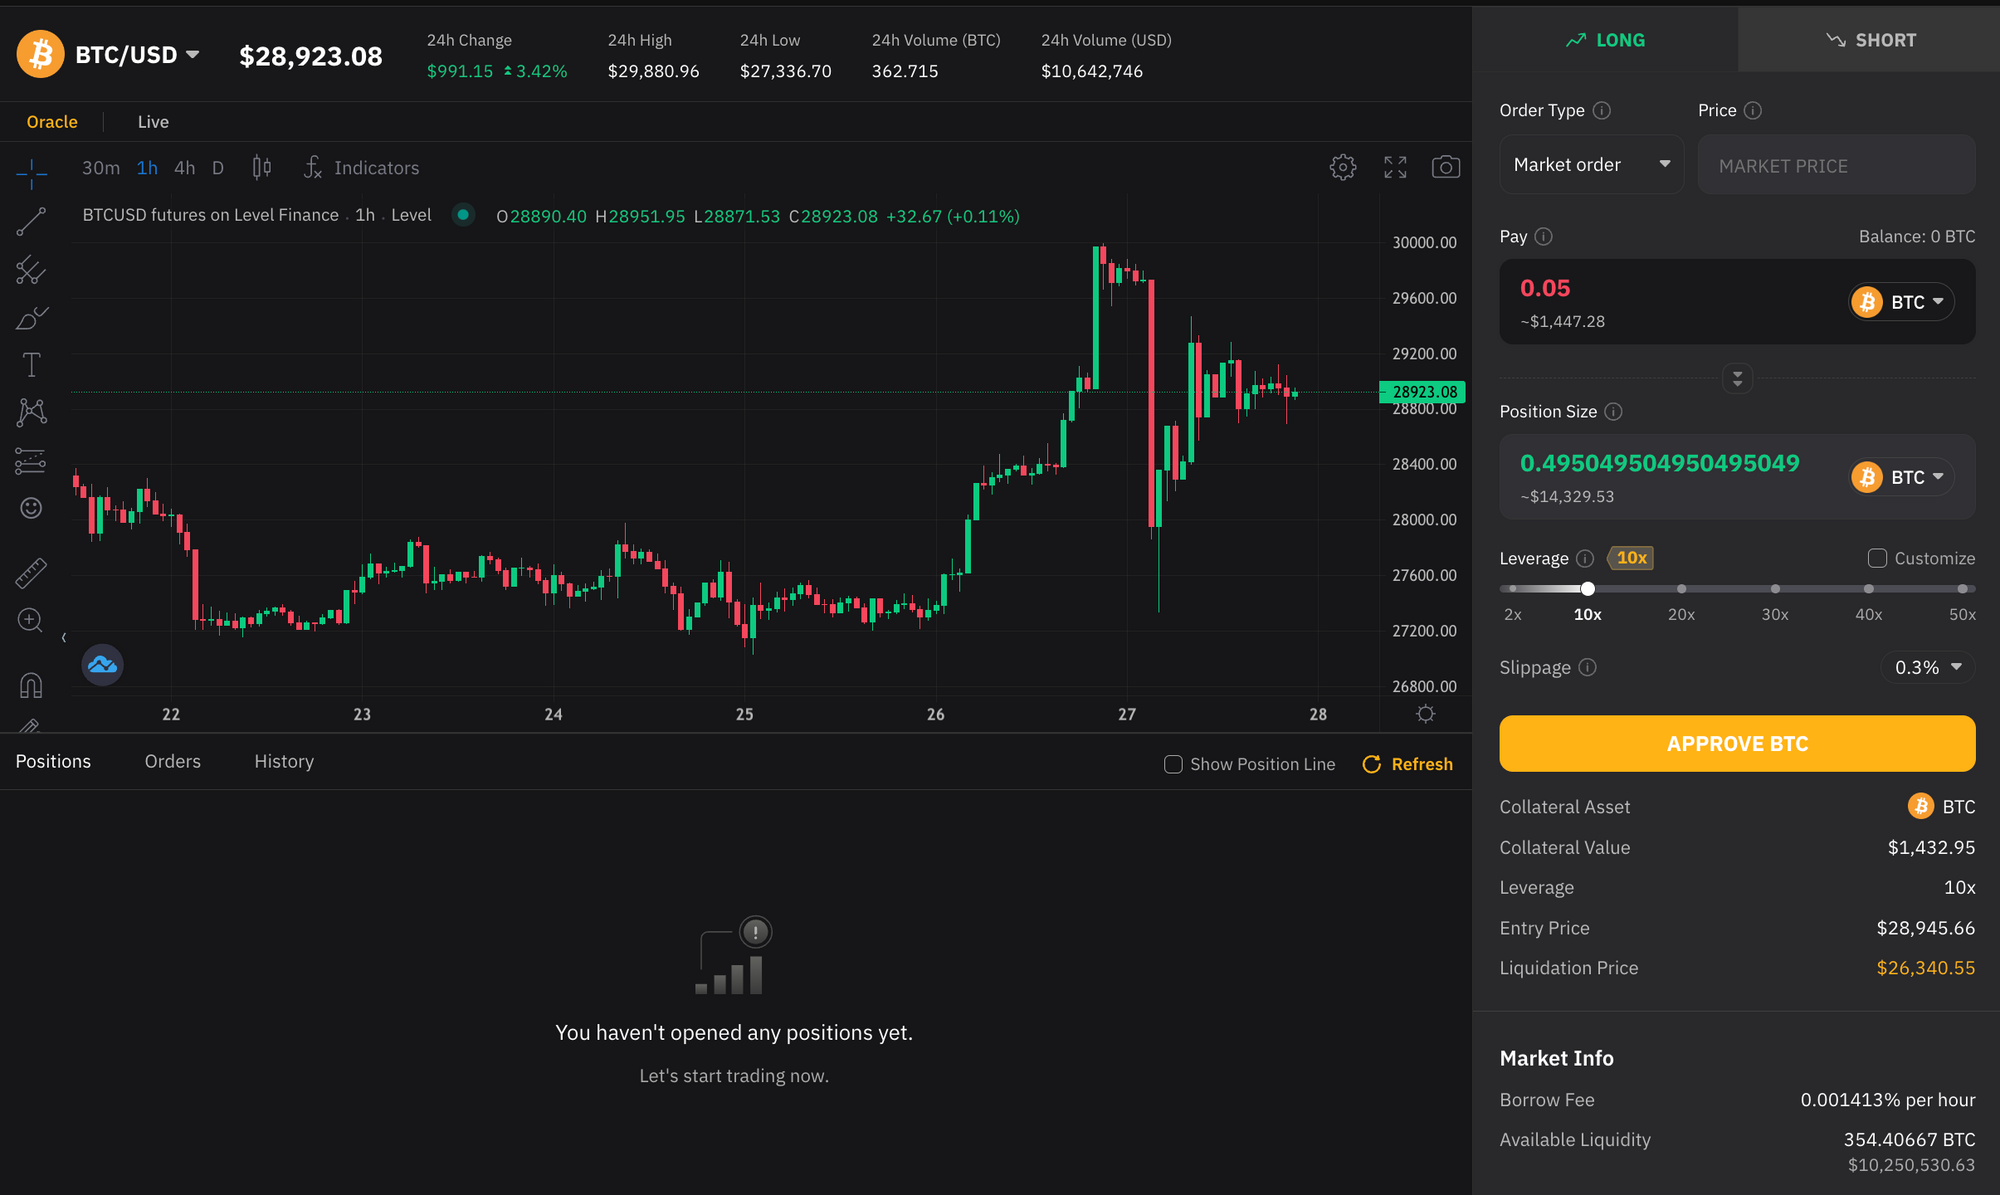The image size is (2000, 1195).
Task: Open the 0.3% slippage dropdown
Action: coord(1927,667)
